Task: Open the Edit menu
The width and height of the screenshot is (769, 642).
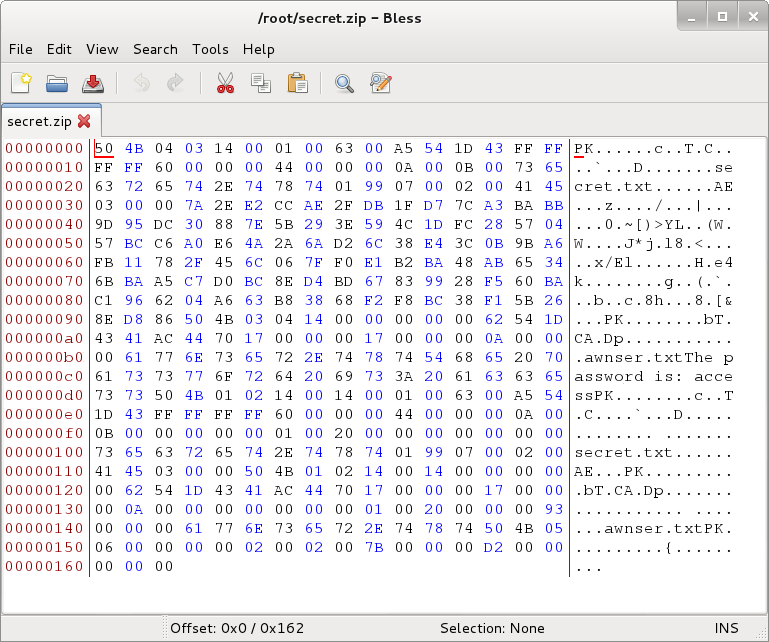Action: (x=59, y=49)
